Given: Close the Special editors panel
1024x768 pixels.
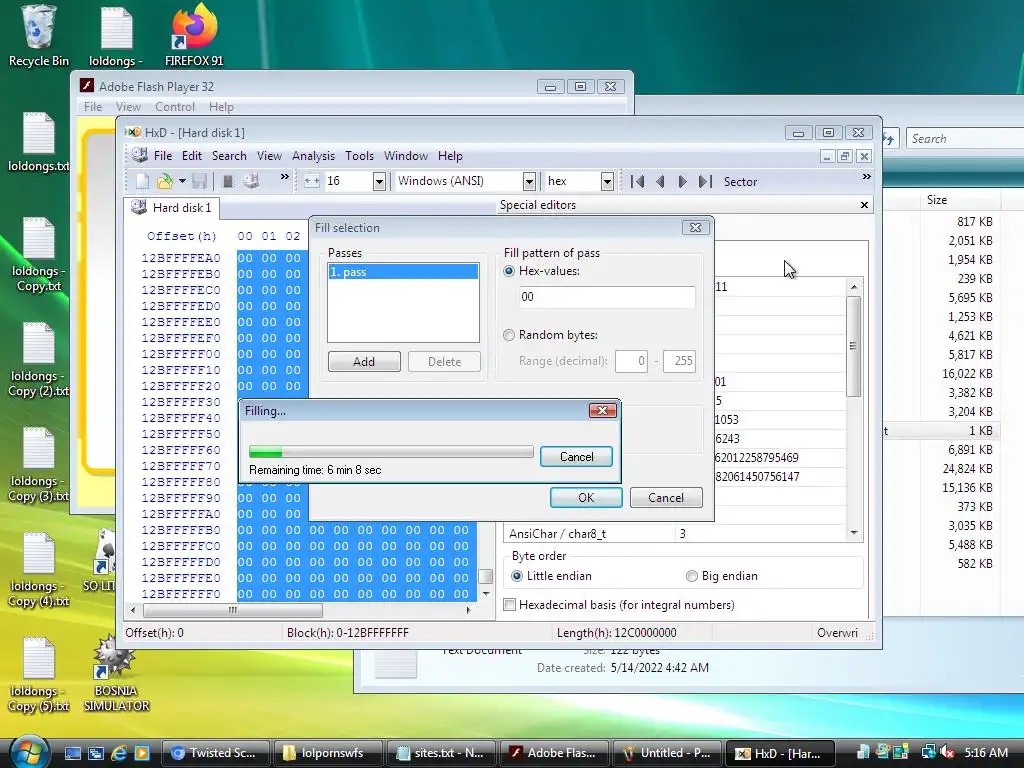Looking at the screenshot, I should (x=864, y=205).
